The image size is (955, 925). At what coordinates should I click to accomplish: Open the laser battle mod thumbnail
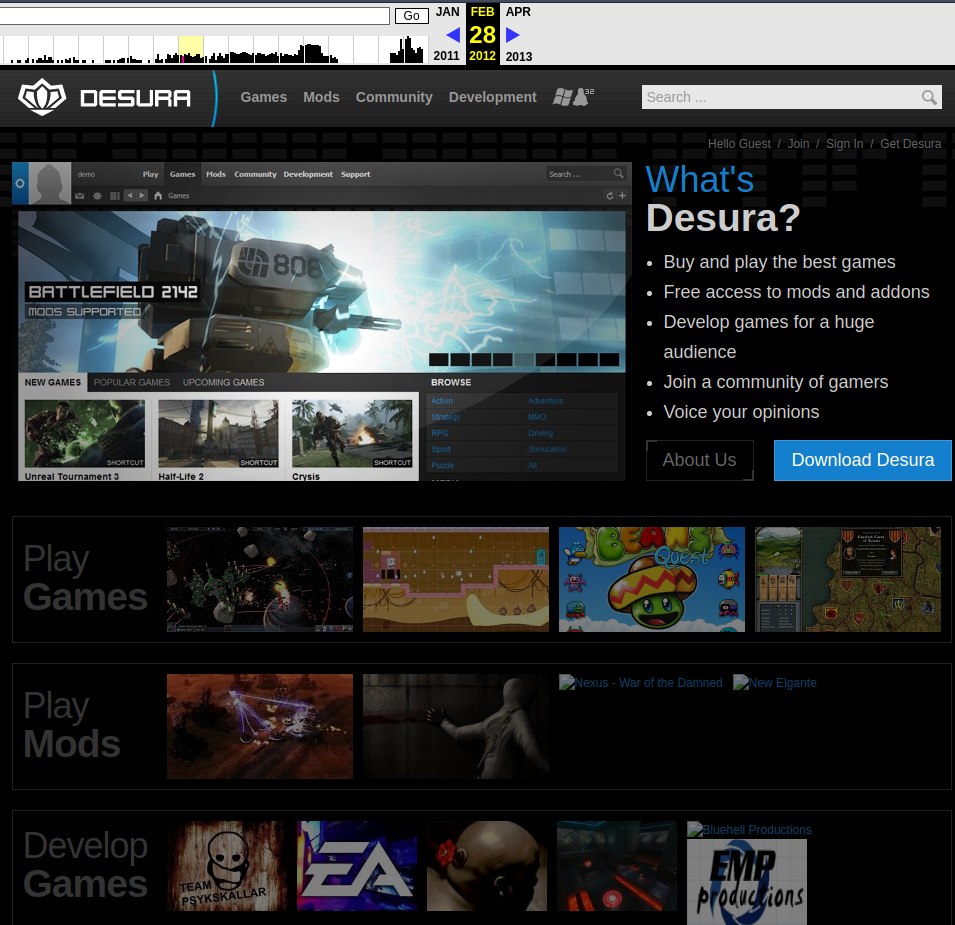click(259, 726)
